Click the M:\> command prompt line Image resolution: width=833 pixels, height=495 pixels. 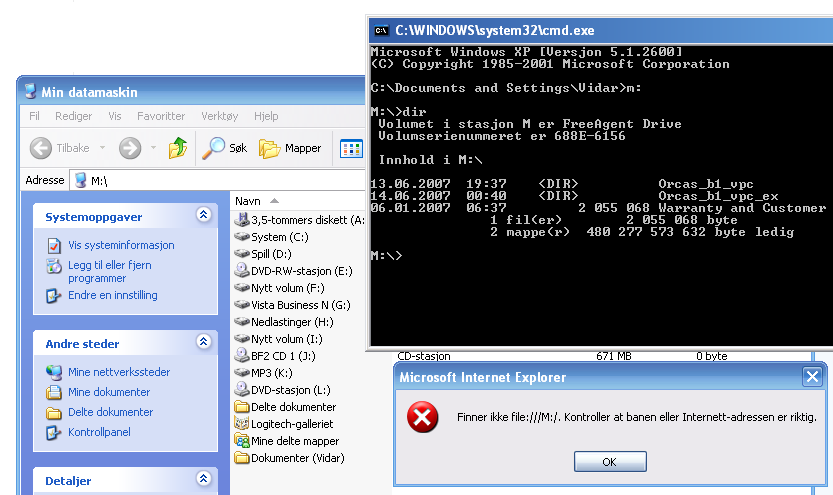(x=387, y=255)
